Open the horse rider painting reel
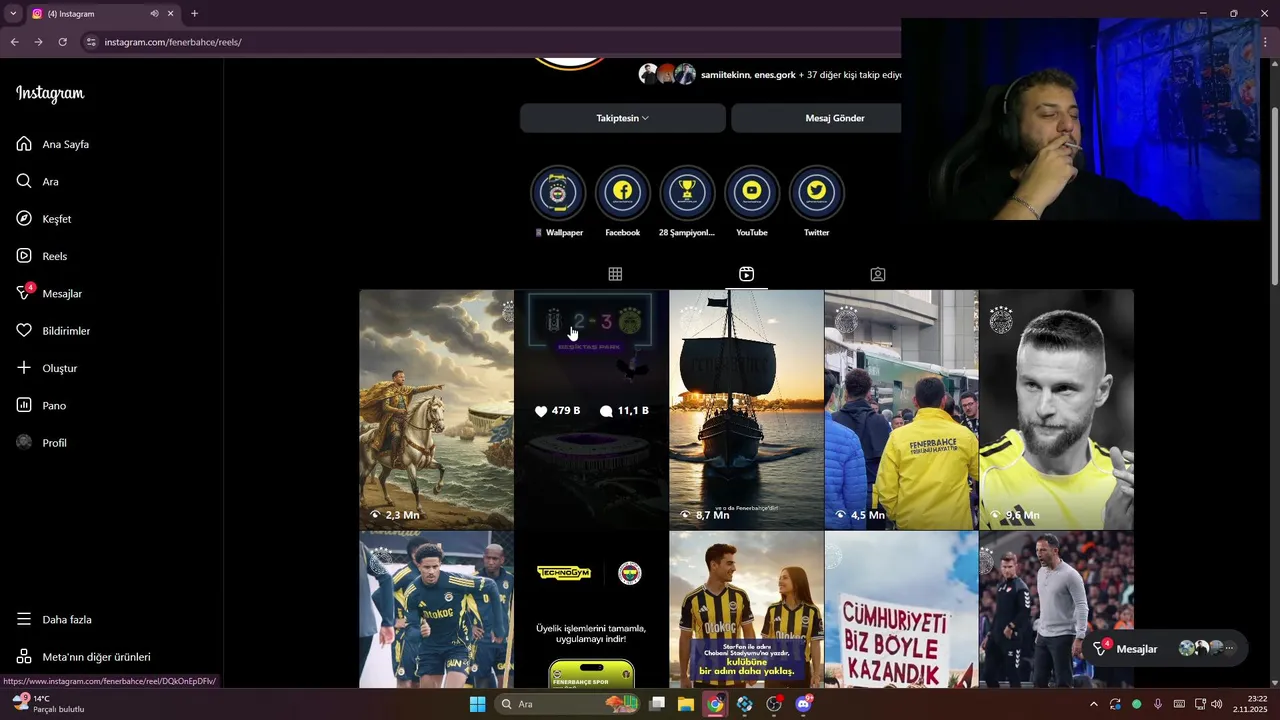Viewport: 1280px width, 720px height. pyautogui.click(x=437, y=410)
